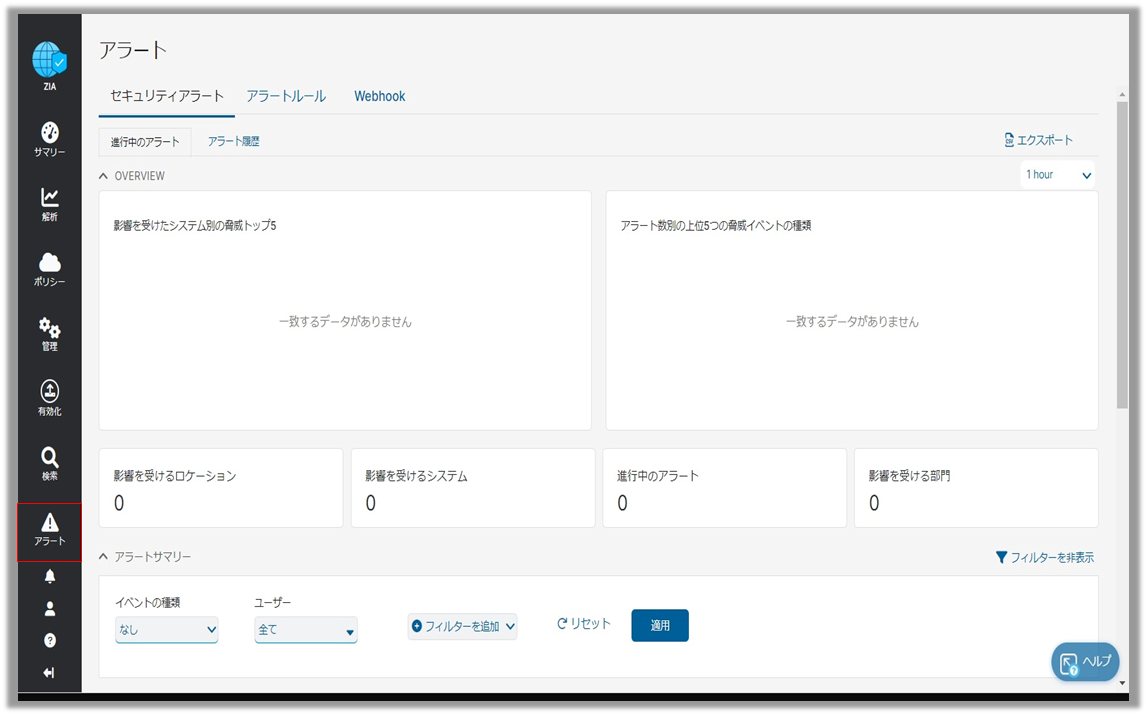Click the plus icon on フィルターを追加

[417, 626]
